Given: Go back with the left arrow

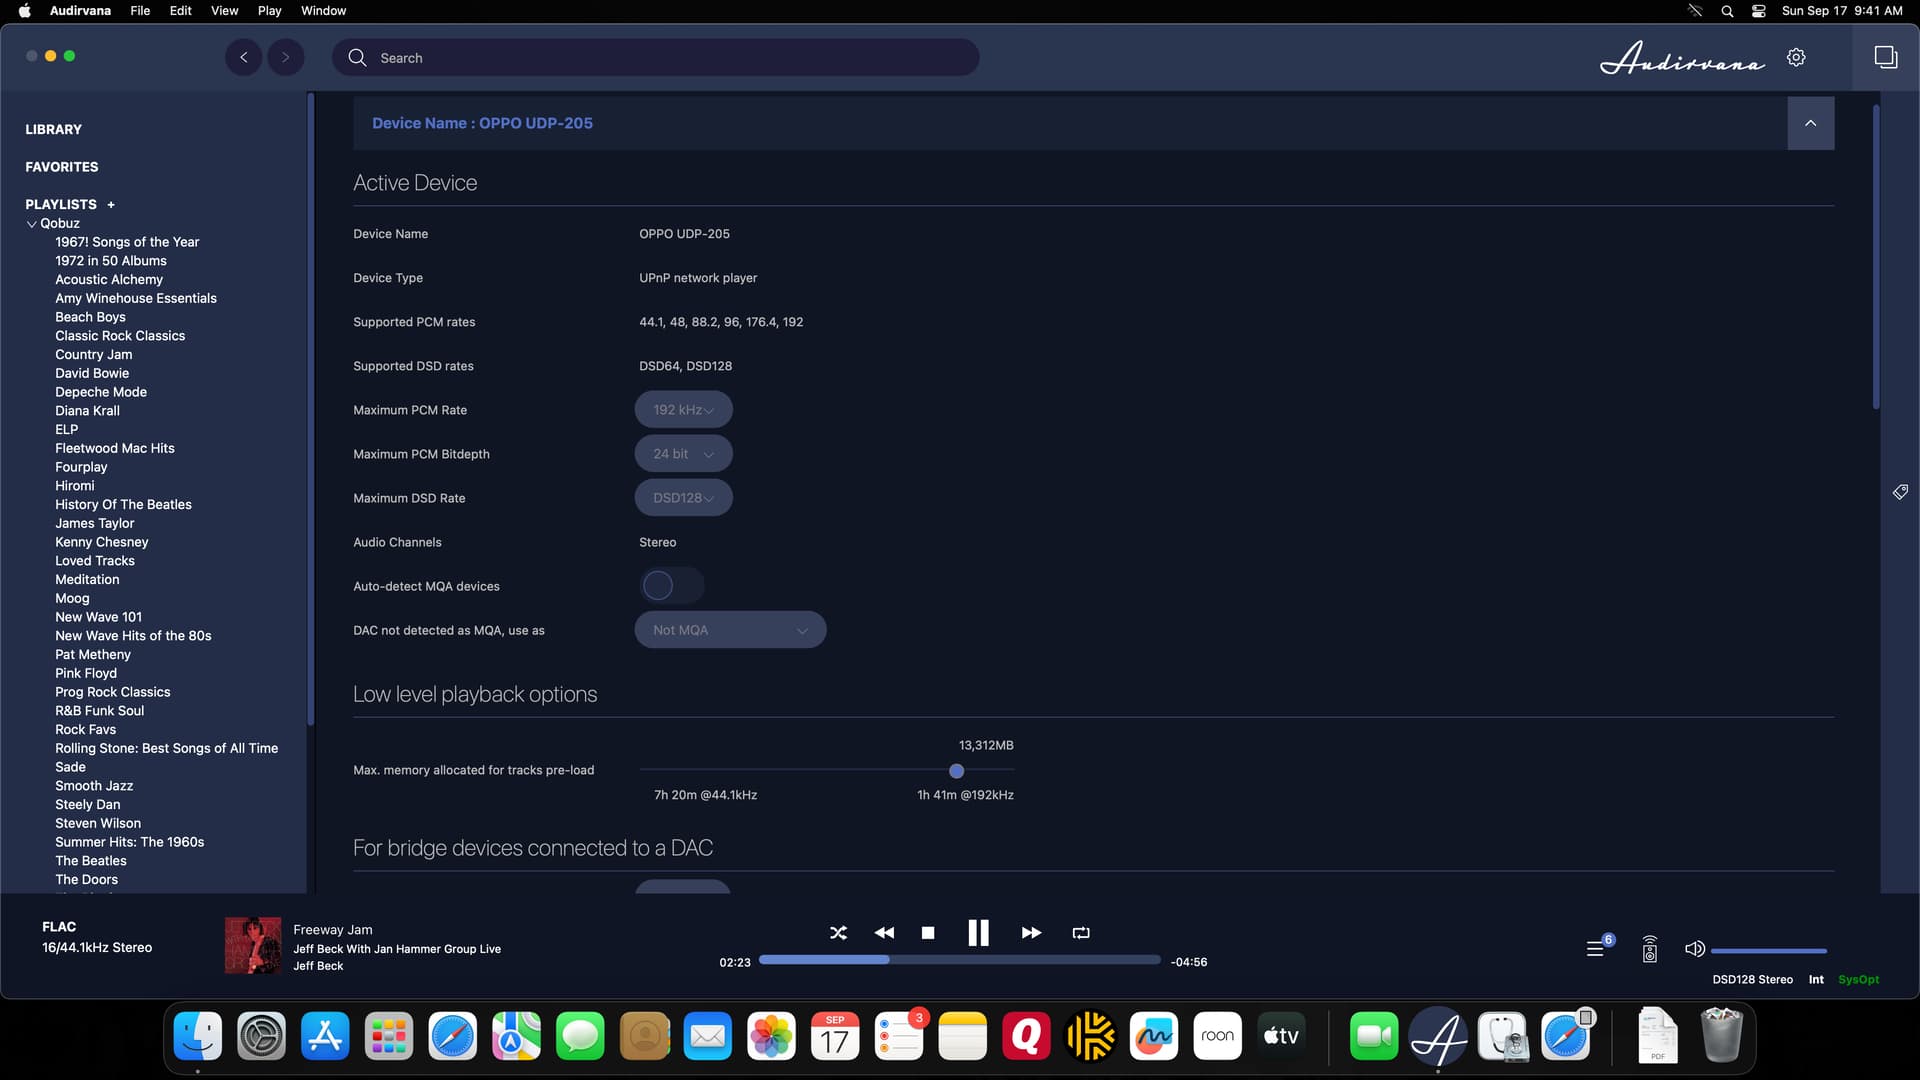Looking at the screenshot, I should [x=243, y=57].
